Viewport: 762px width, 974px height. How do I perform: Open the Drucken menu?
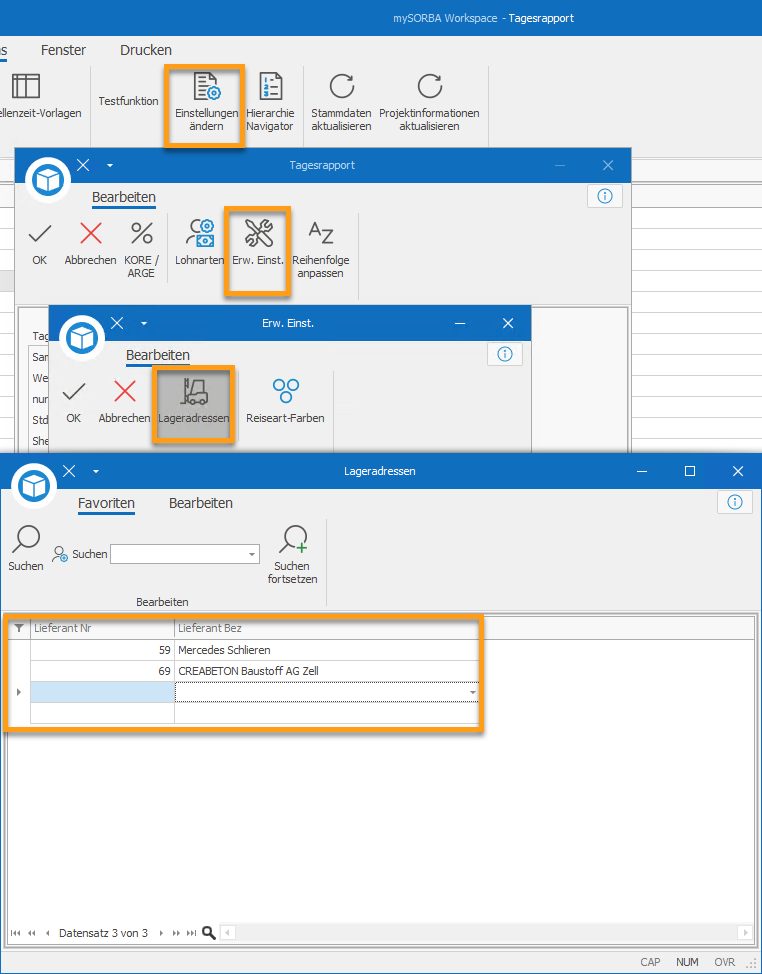(x=146, y=50)
